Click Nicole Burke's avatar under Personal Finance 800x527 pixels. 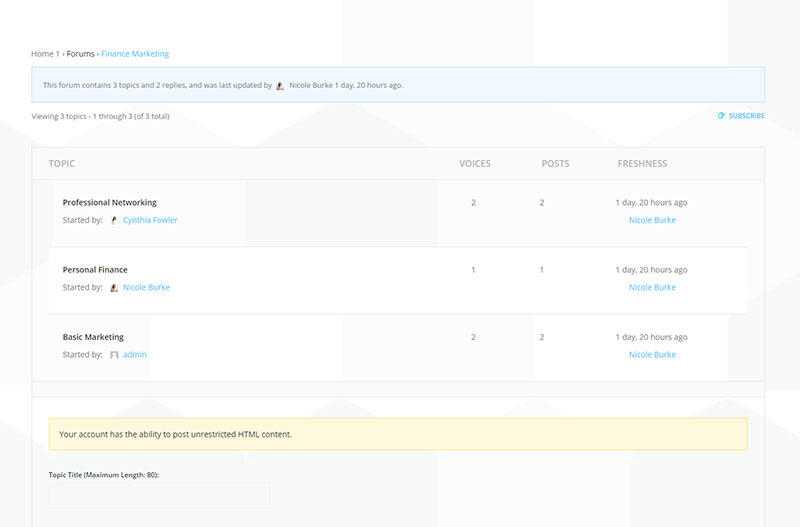coord(114,287)
